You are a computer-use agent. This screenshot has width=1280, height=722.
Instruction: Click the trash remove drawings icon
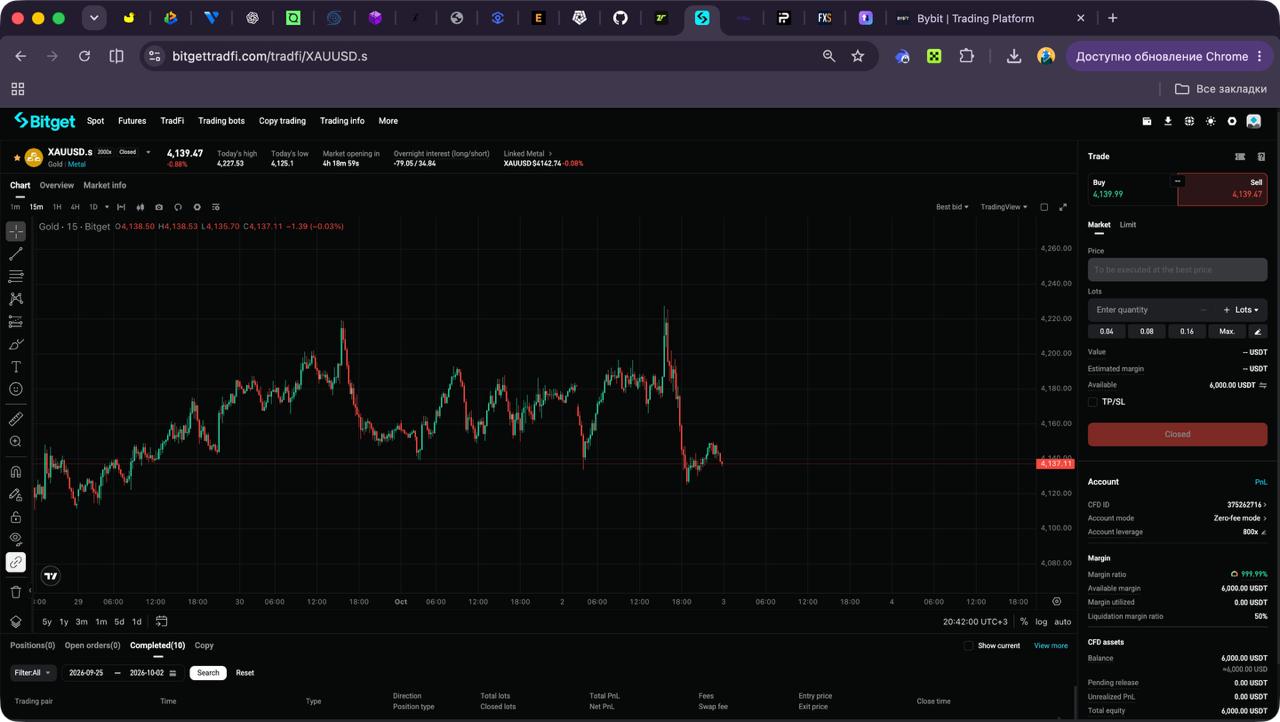click(16, 592)
